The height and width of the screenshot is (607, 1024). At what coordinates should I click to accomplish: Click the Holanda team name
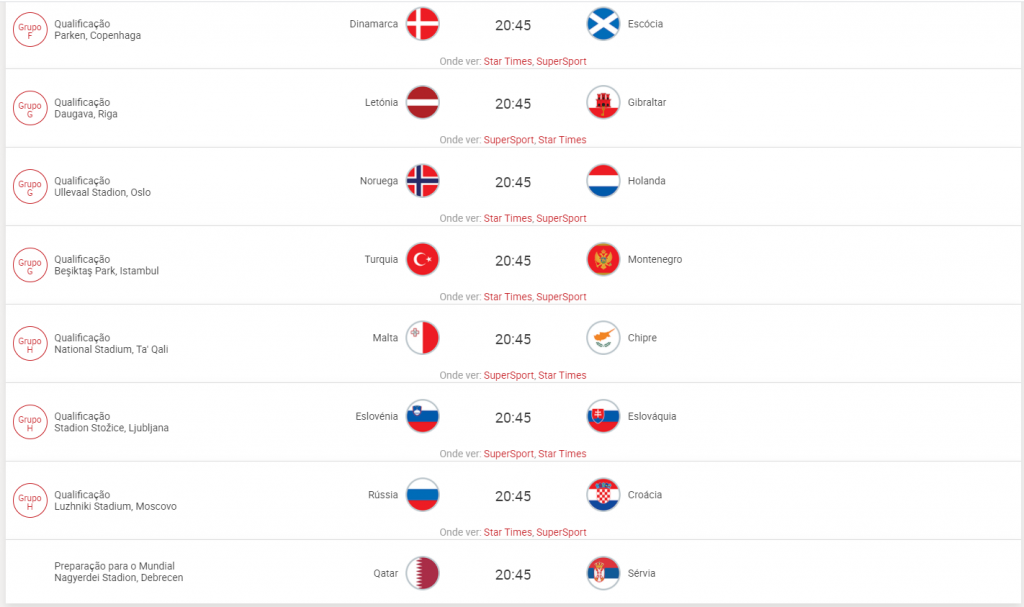click(647, 181)
